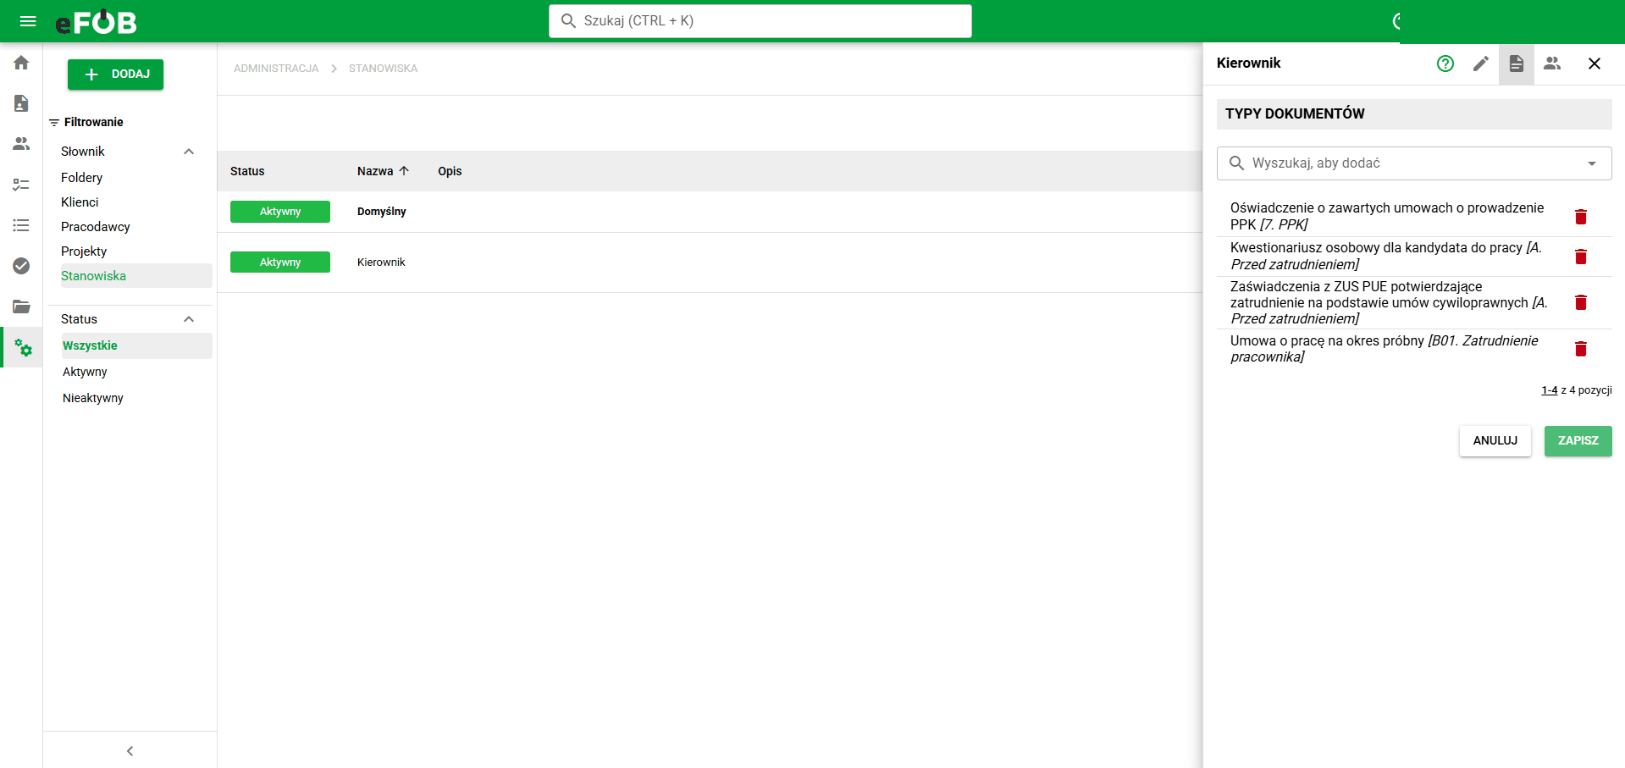Delete Umowa o pracę na okres próbny
Screen dimensions: 1625x768
click(x=1581, y=349)
